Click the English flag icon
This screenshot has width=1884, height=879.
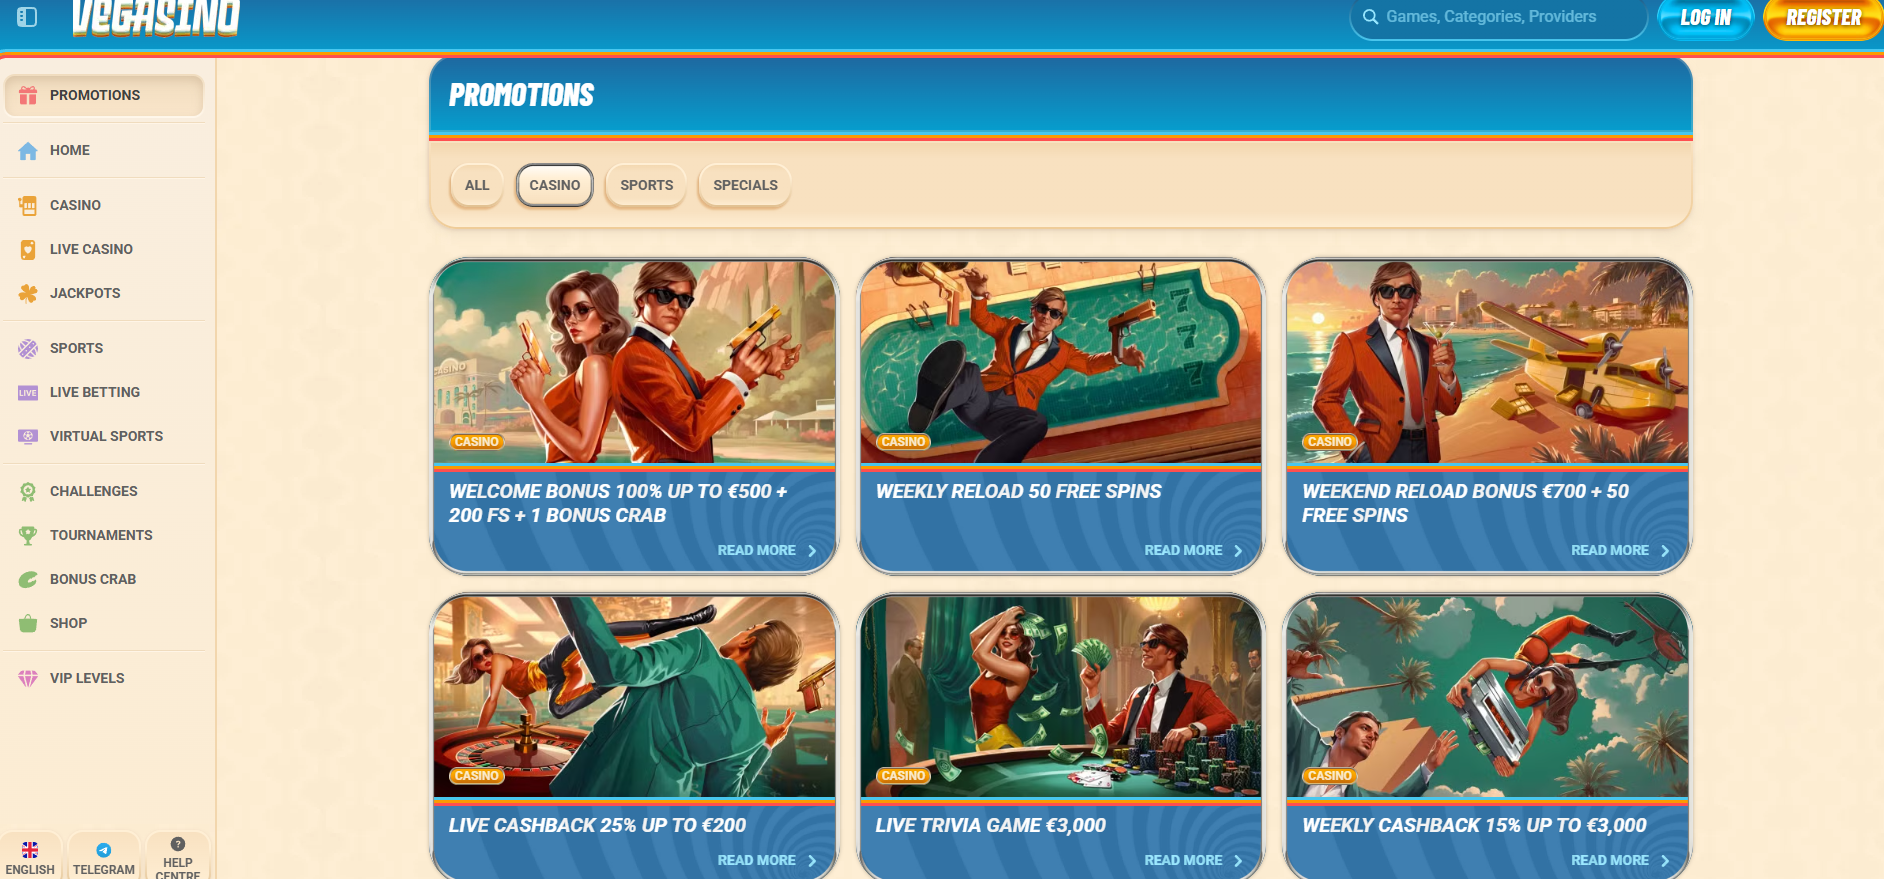[30, 850]
